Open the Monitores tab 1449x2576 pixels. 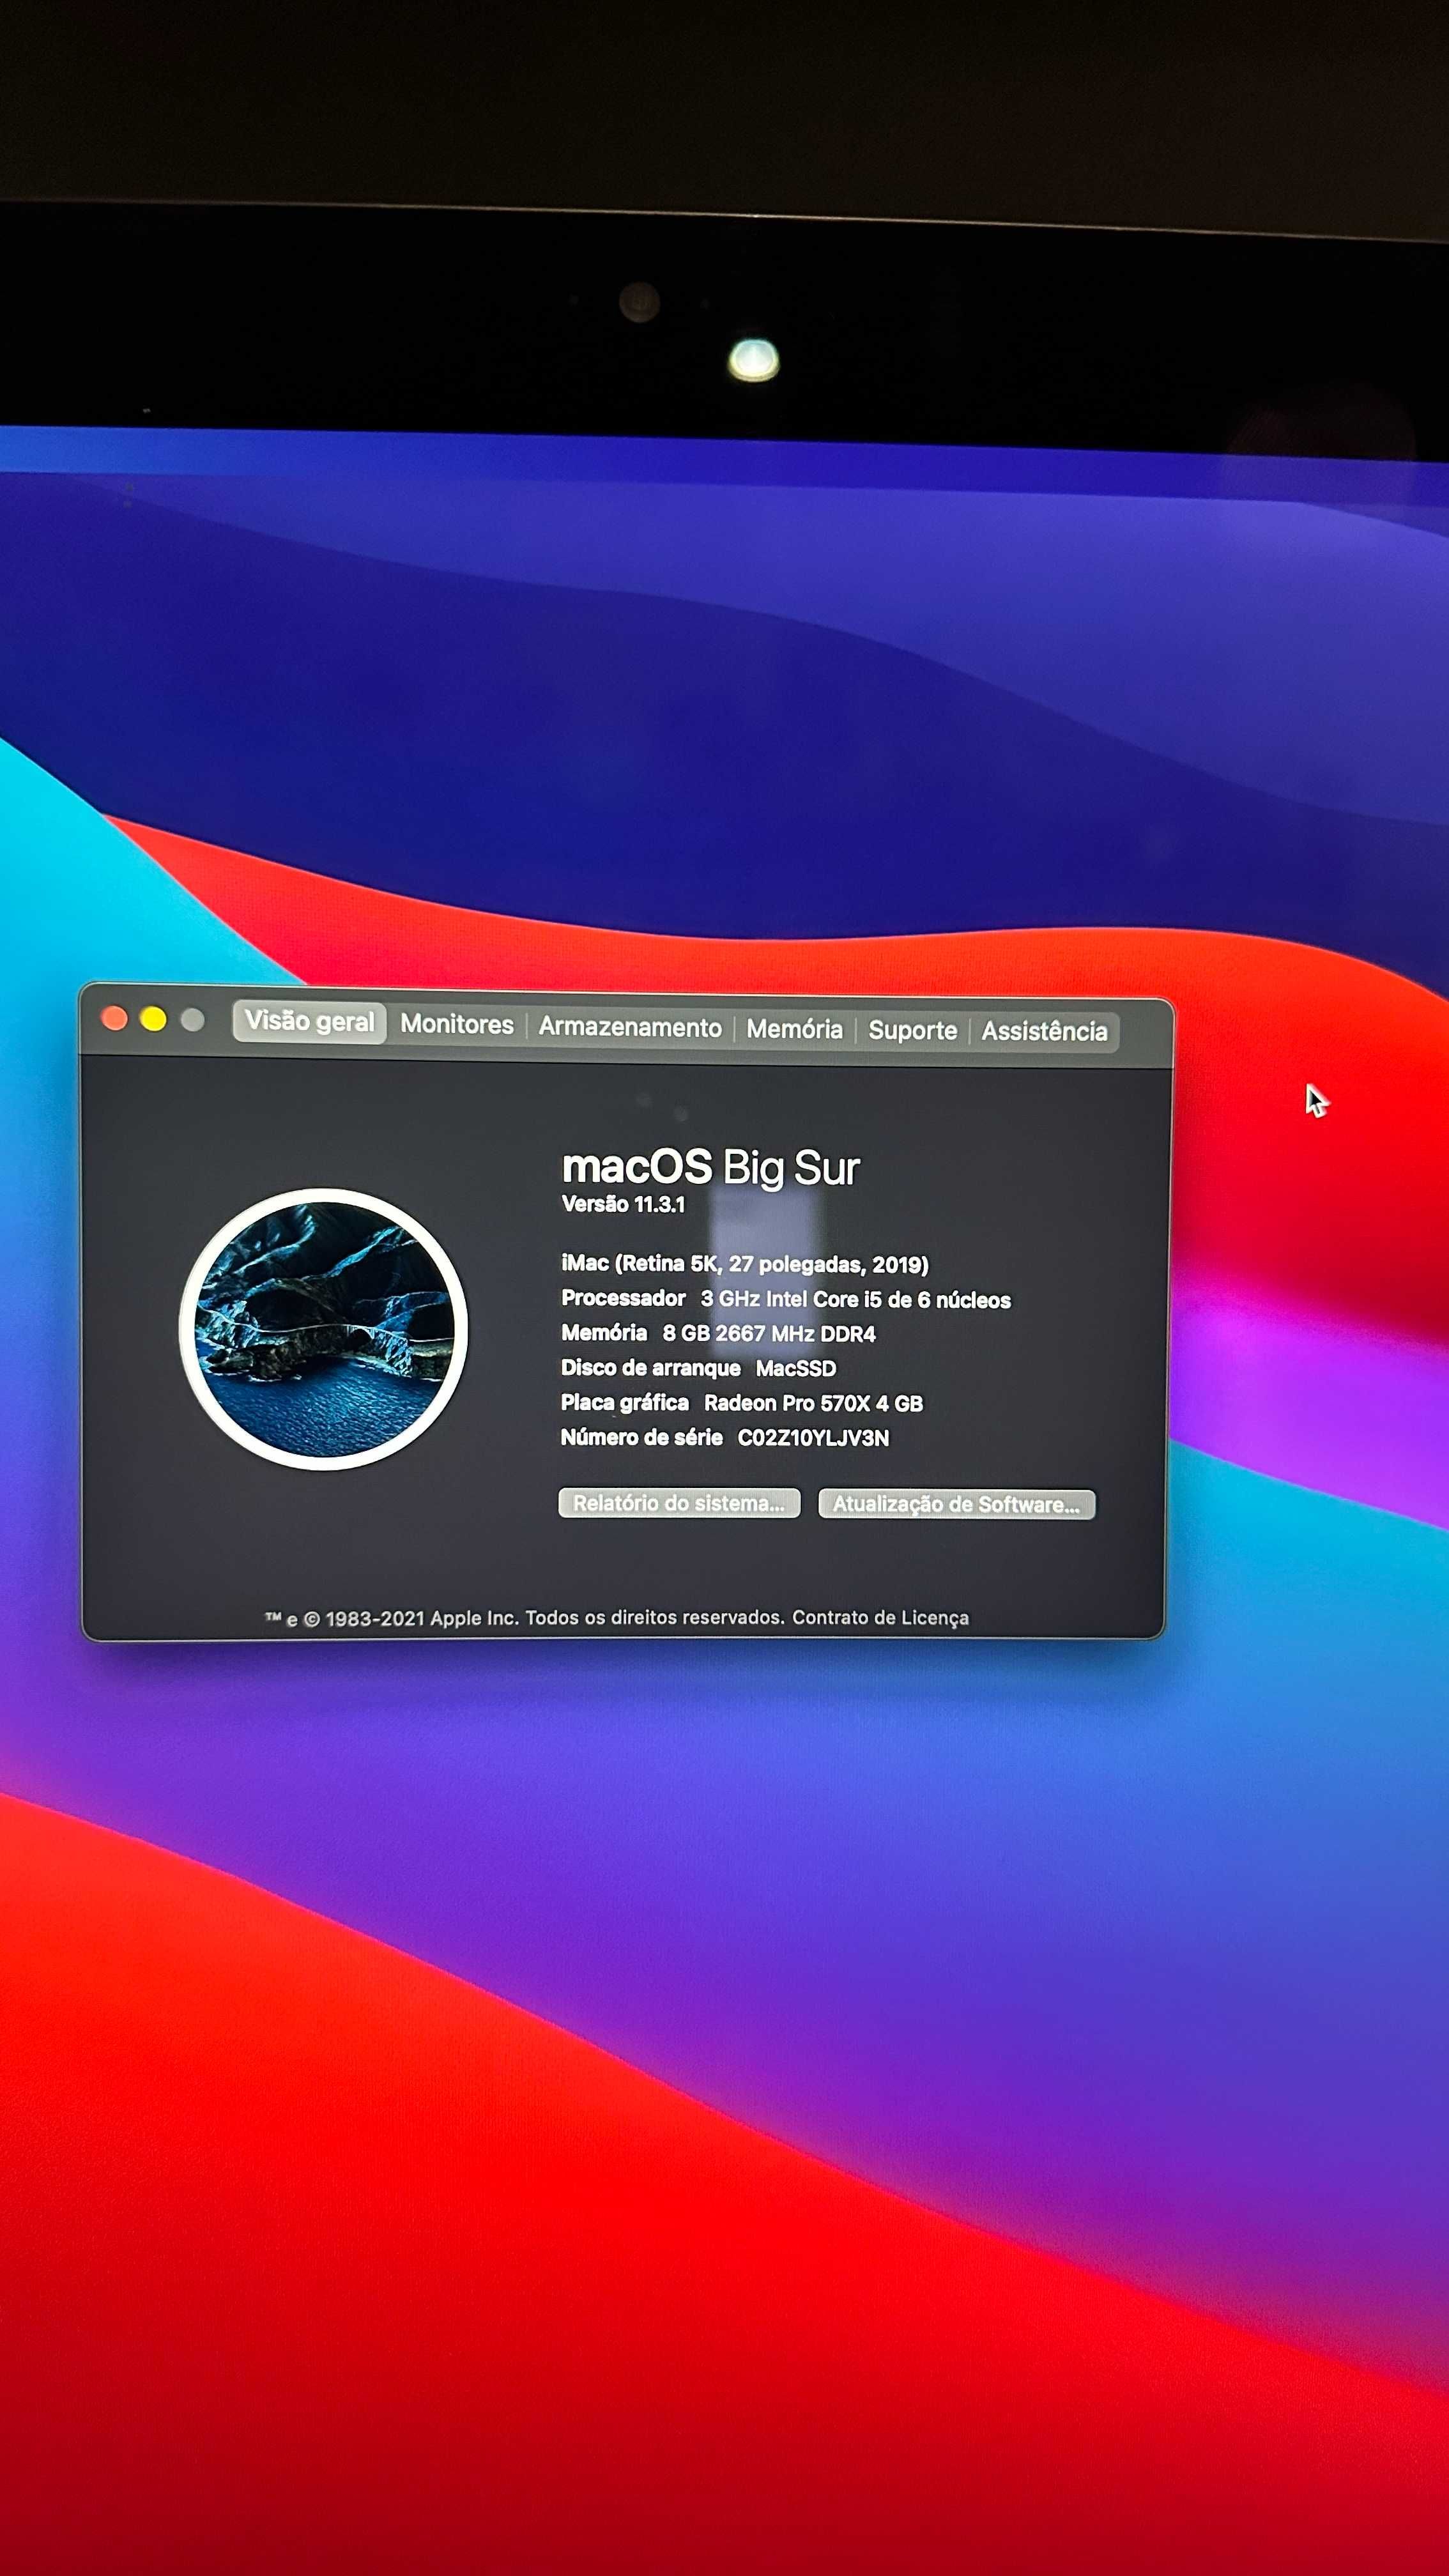pyautogui.click(x=457, y=1024)
